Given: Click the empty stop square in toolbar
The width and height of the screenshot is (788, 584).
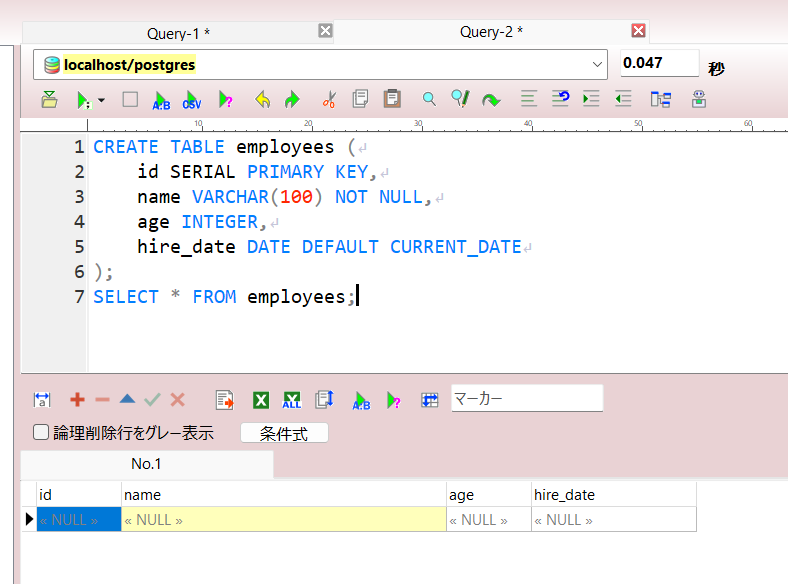Looking at the screenshot, I should (130, 100).
